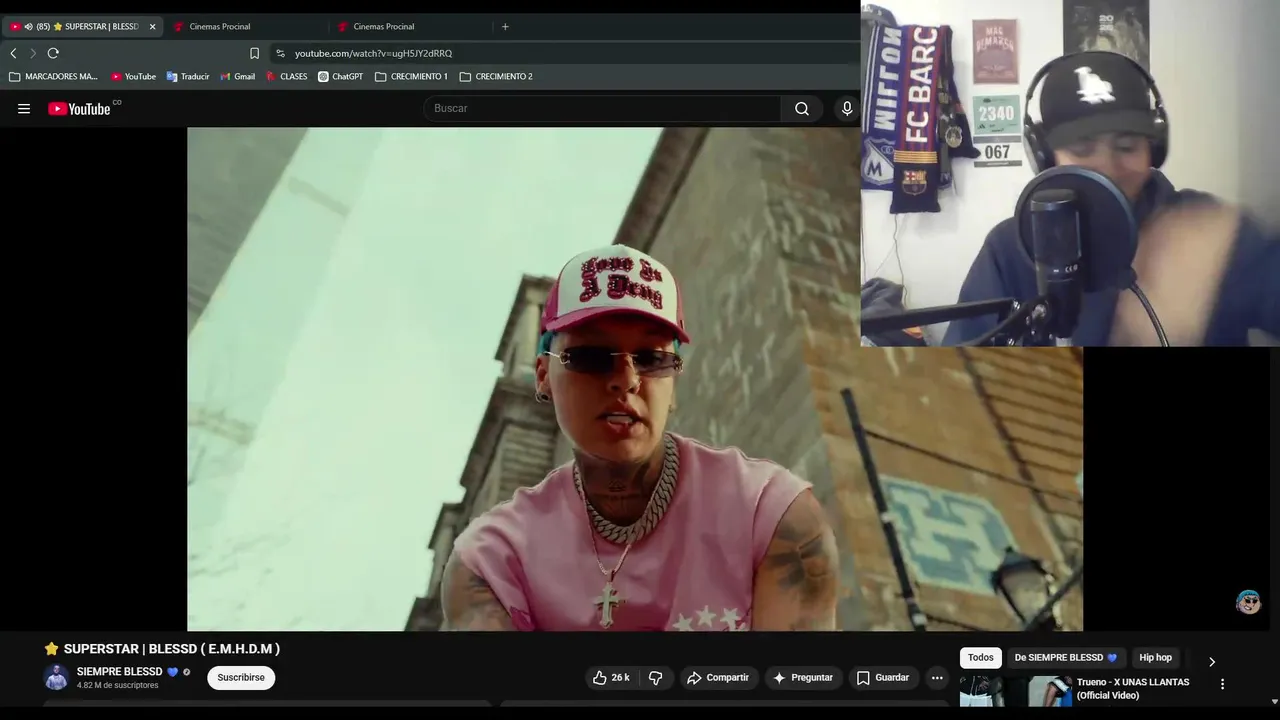This screenshot has height=720, width=1280.
Task: Open site info icon left of URL
Action: tap(280, 53)
